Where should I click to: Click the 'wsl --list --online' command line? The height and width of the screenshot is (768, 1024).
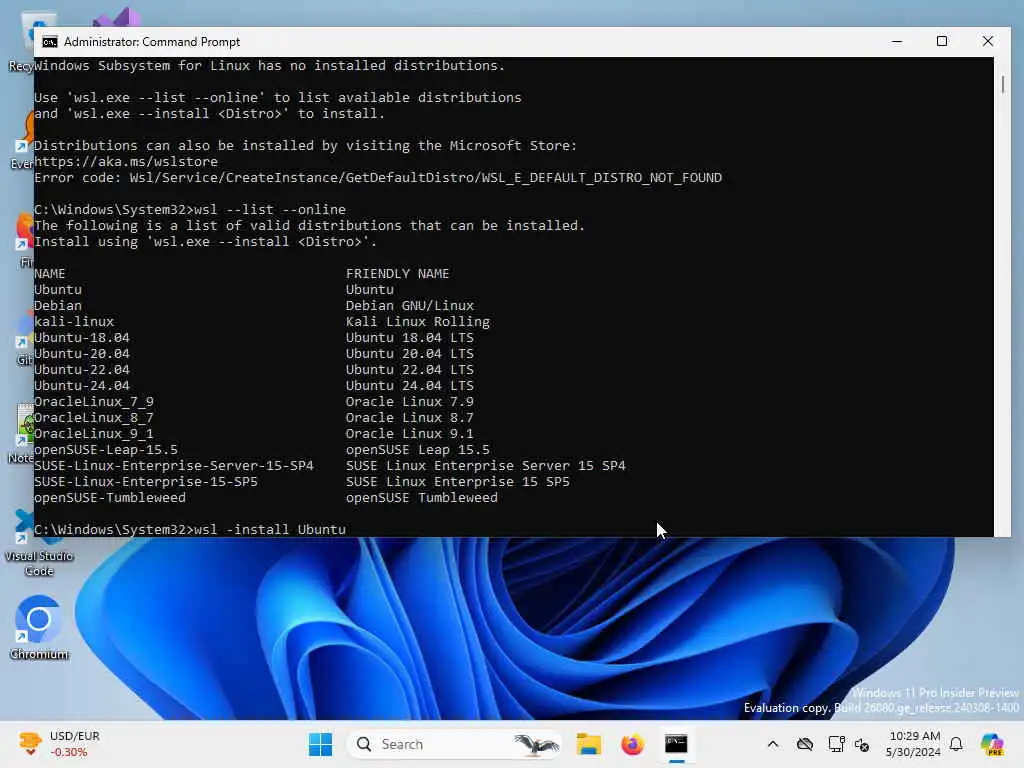click(x=270, y=210)
